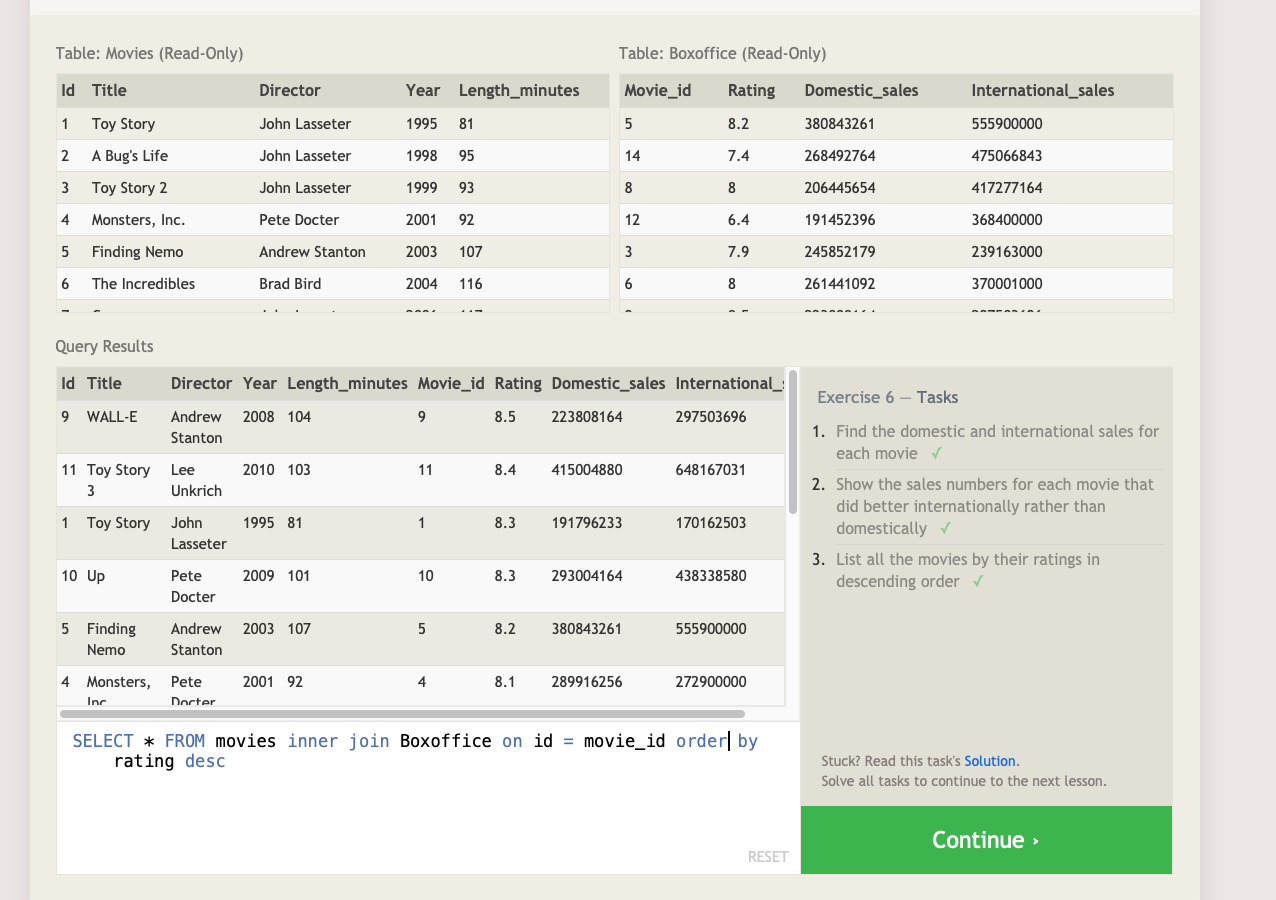This screenshot has width=1276, height=900.
Task: Click the 'Exercise 6 — Tasks' heading
Action: pos(887,397)
